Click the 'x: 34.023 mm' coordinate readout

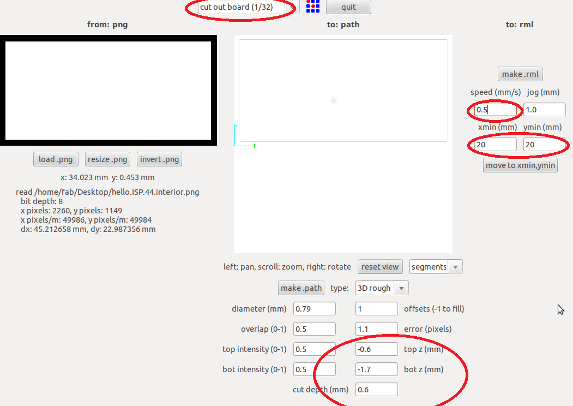coord(107,177)
